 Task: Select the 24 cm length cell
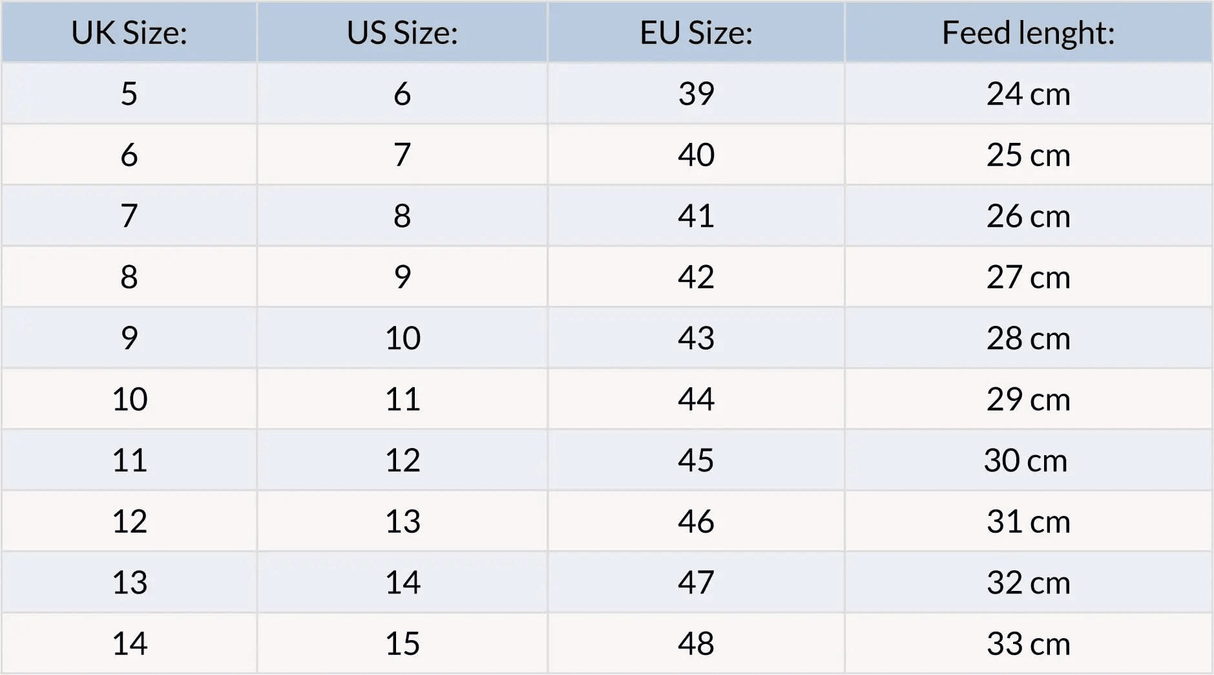pos(1028,94)
